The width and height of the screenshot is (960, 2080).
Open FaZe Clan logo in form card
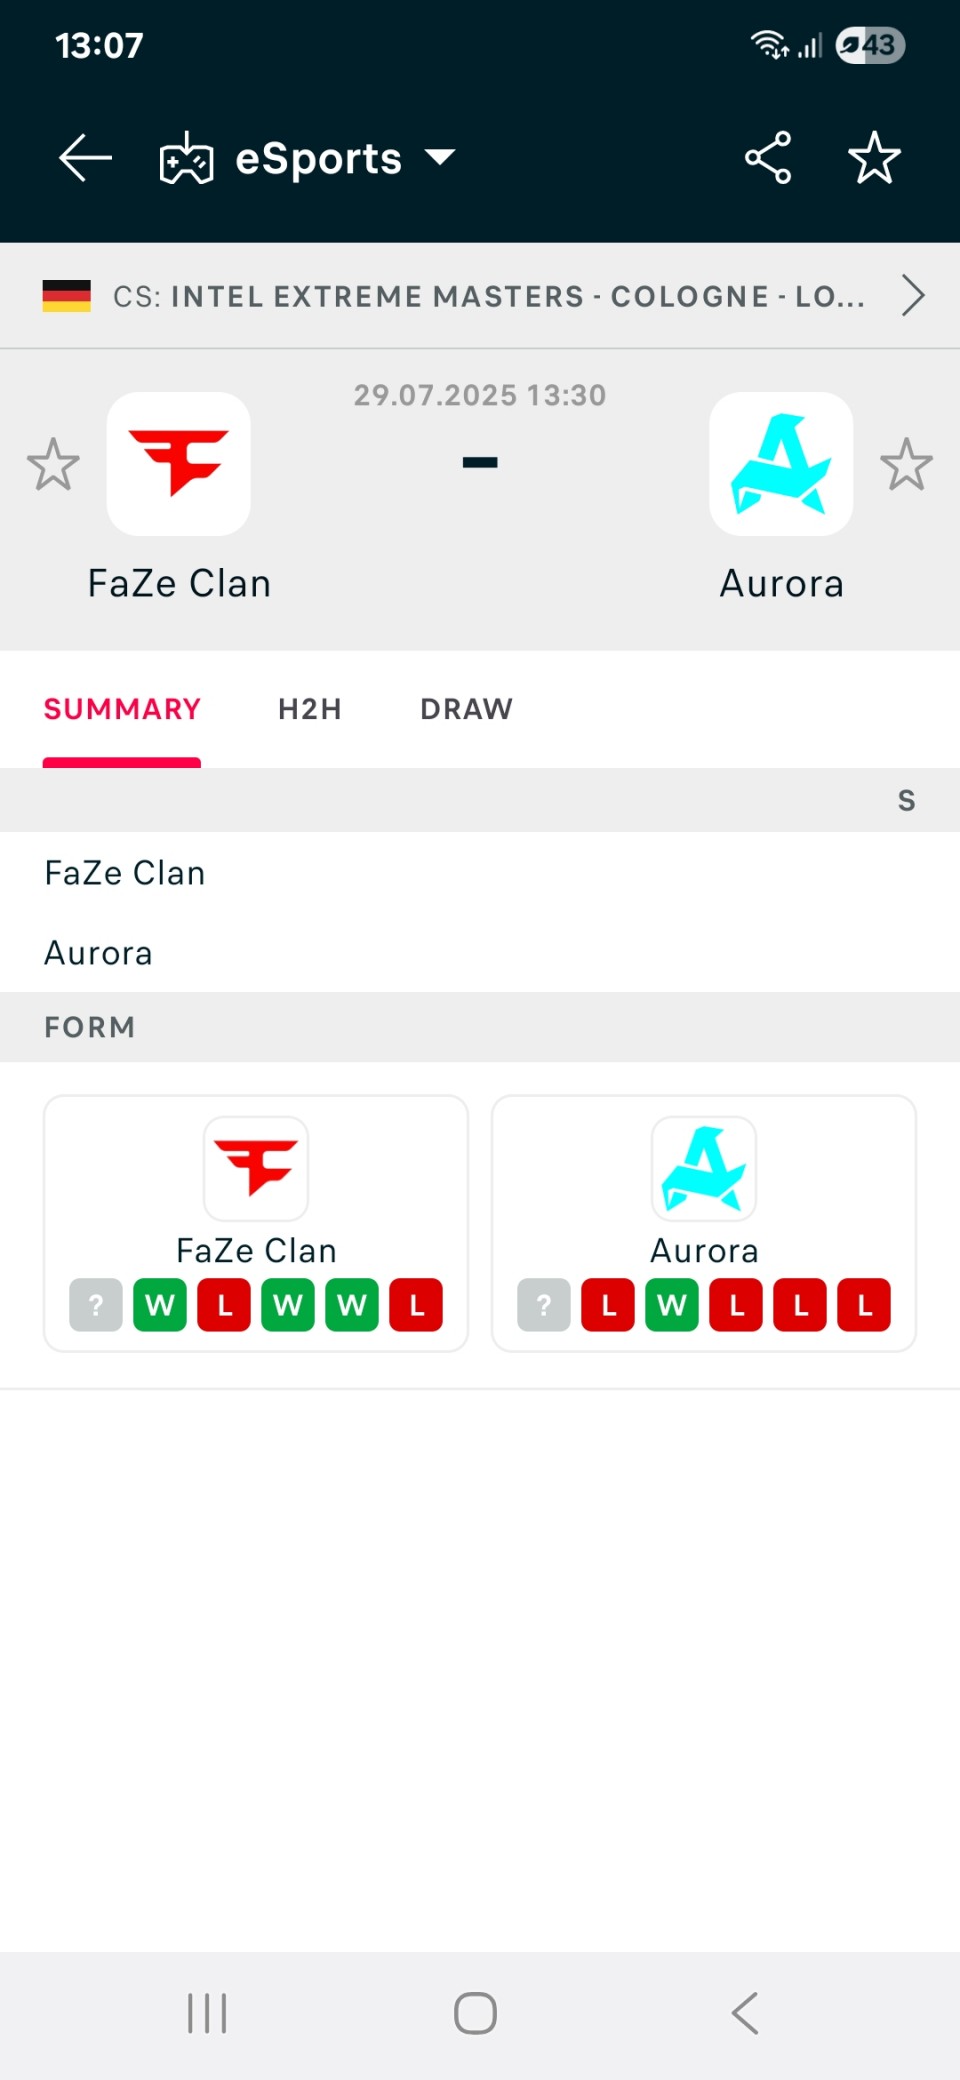click(256, 1169)
